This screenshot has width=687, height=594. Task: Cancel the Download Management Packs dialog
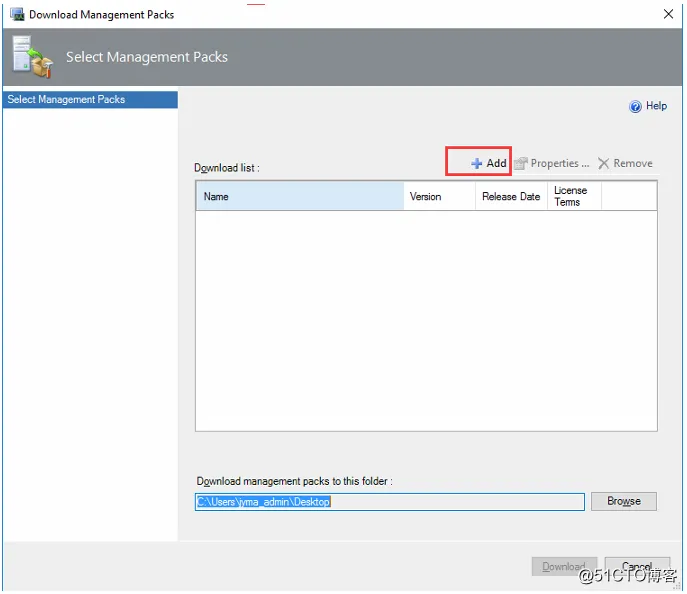[x=637, y=566]
